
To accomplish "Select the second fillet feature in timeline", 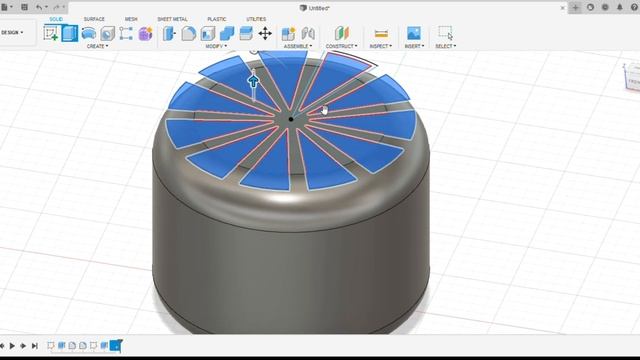I will [x=83, y=346].
